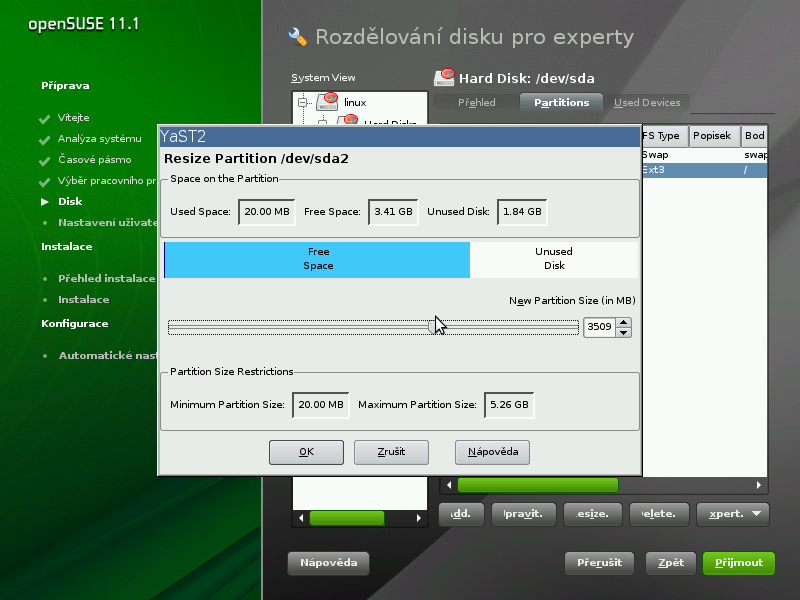The width and height of the screenshot is (800, 600).
Task: Click the System View horizontal scrollbar thumb
Action: click(347, 518)
